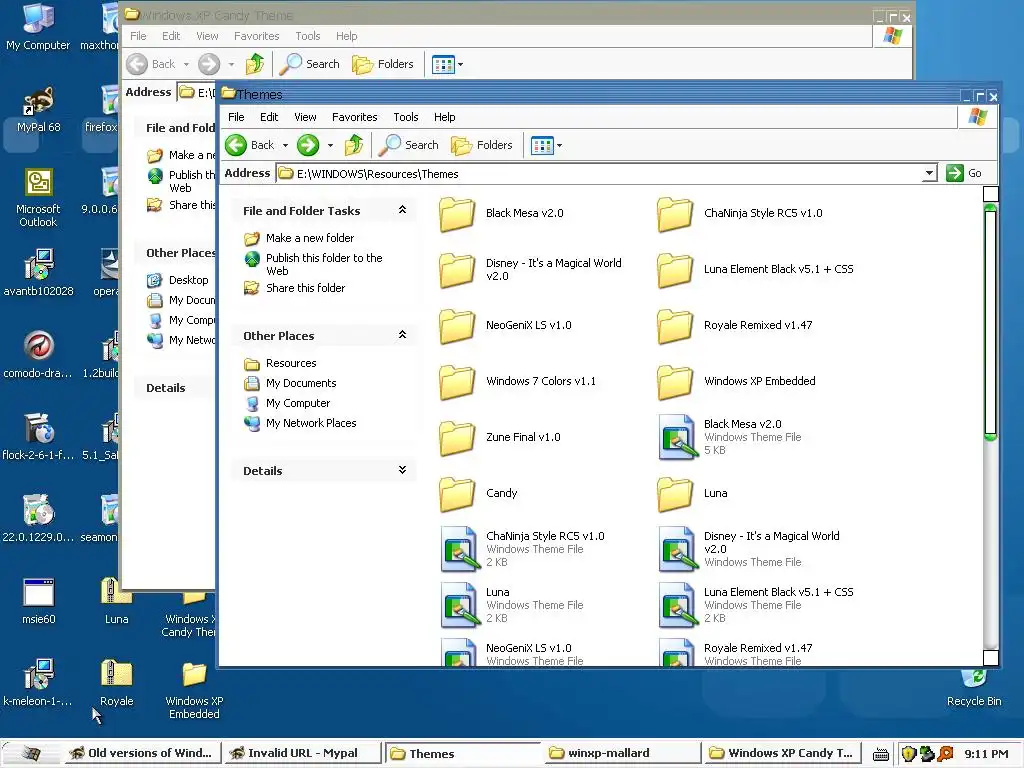Screen dimensions: 1024x768
Task: Open the View menu in the Themes window
Action: (x=305, y=117)
